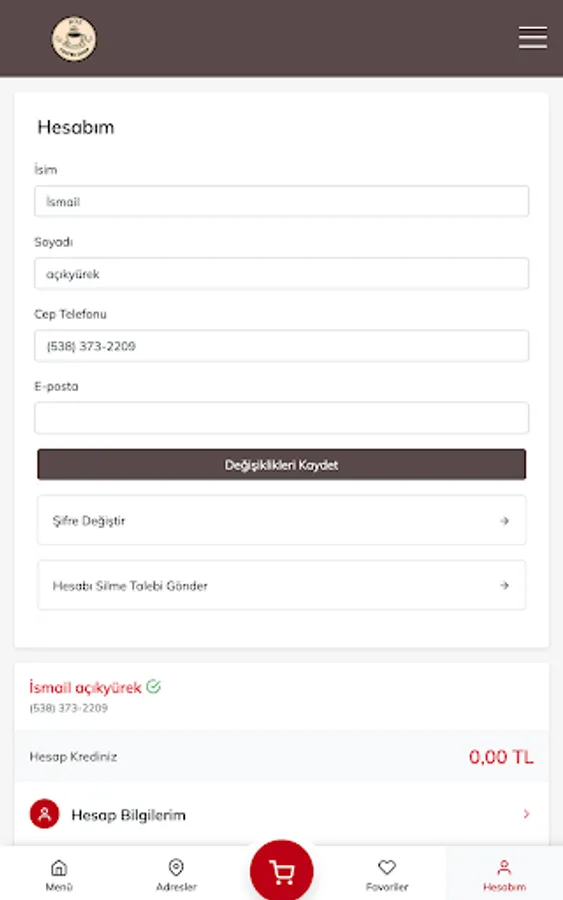The image size is (563, 900).
Task: Tap the İsmail açıkyürek name link
Action: tap(85, 688)
